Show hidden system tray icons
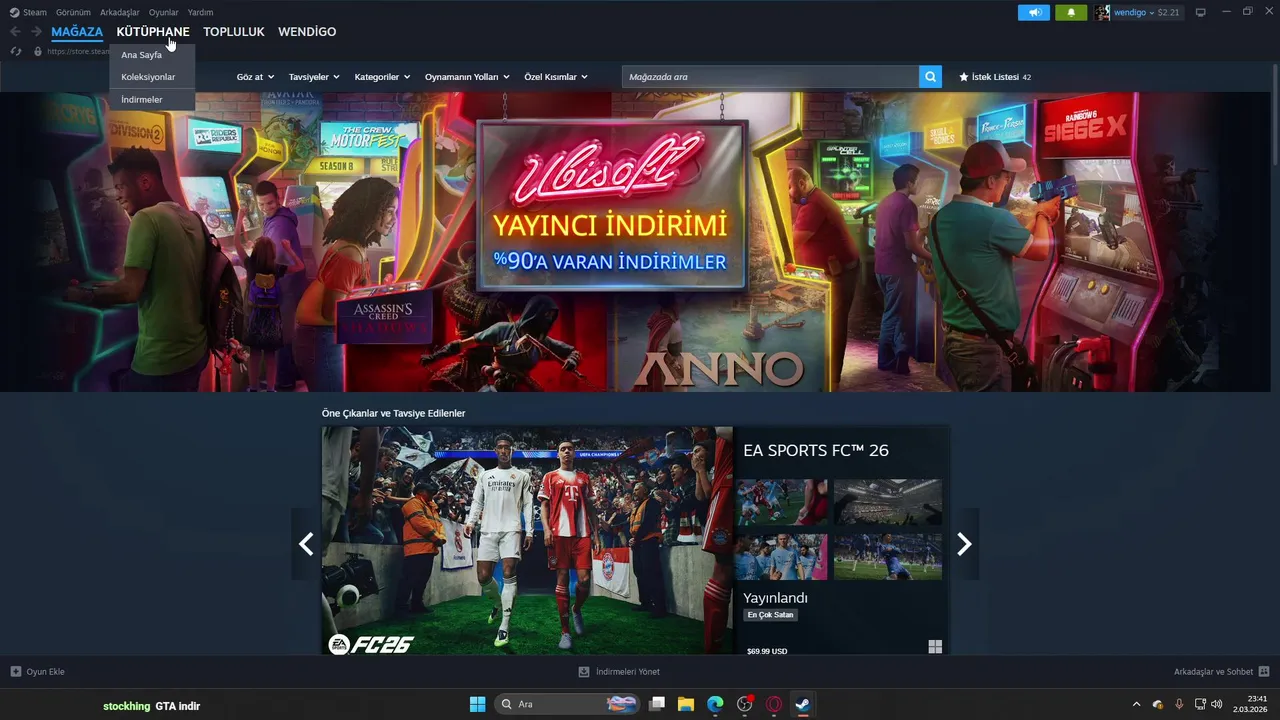 [x=1136, y=704]
